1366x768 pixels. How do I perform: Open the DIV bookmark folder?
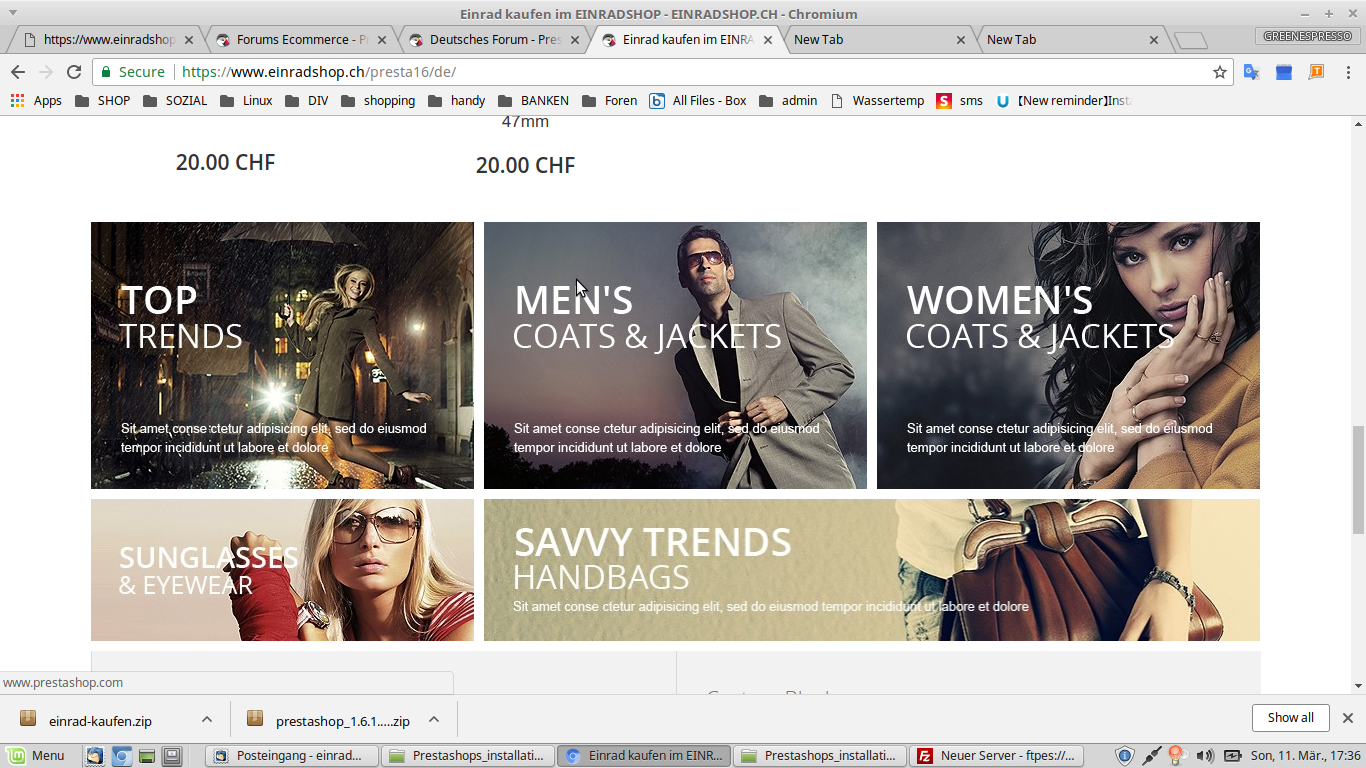click(x=307, y=100)
